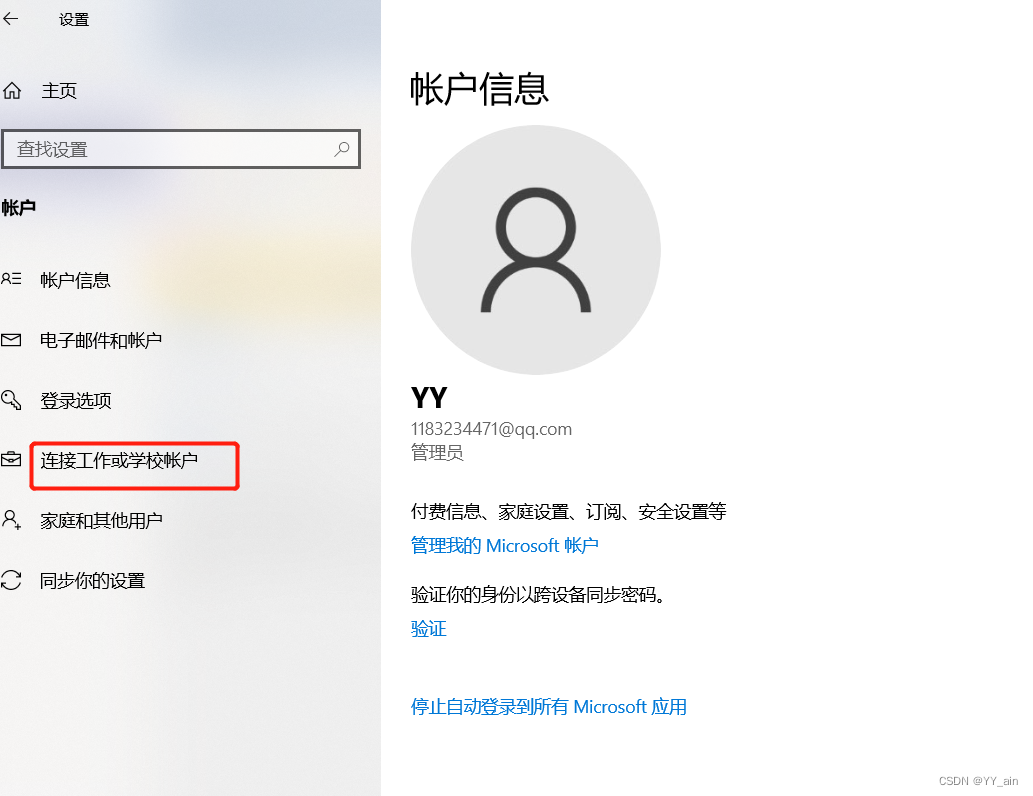Open 同步你的设置 page
Viewport: 1033px width, 796px height.
click(x=92, y=581)
